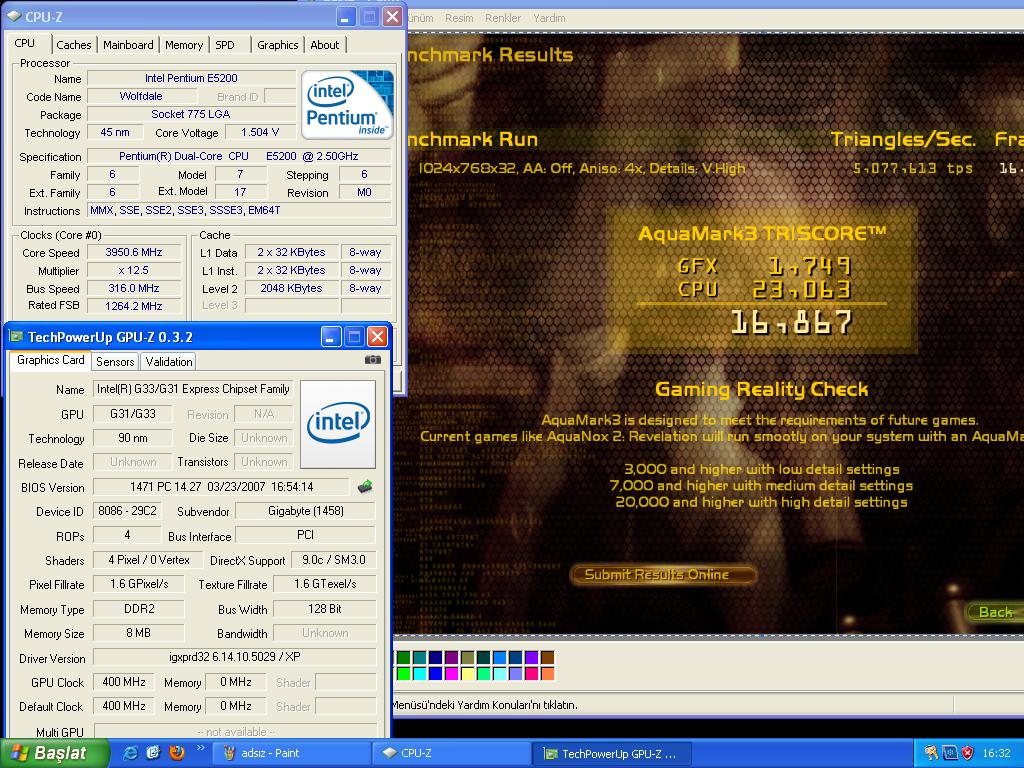Select the pale yellow palette swatch
Screen dimensions: 1024x768
[468, 673]
